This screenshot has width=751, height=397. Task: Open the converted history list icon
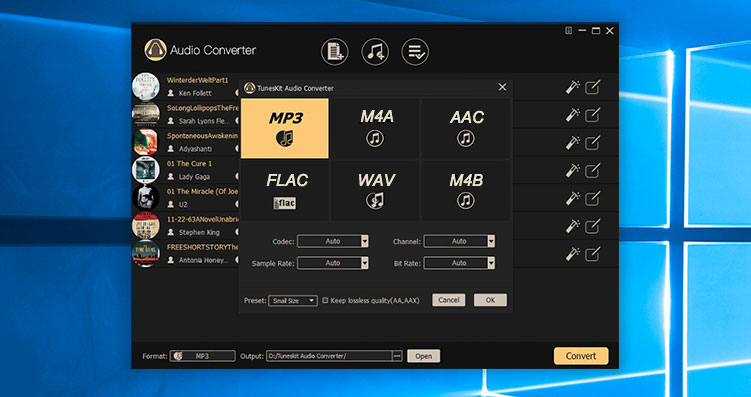[x=415, y=52]
